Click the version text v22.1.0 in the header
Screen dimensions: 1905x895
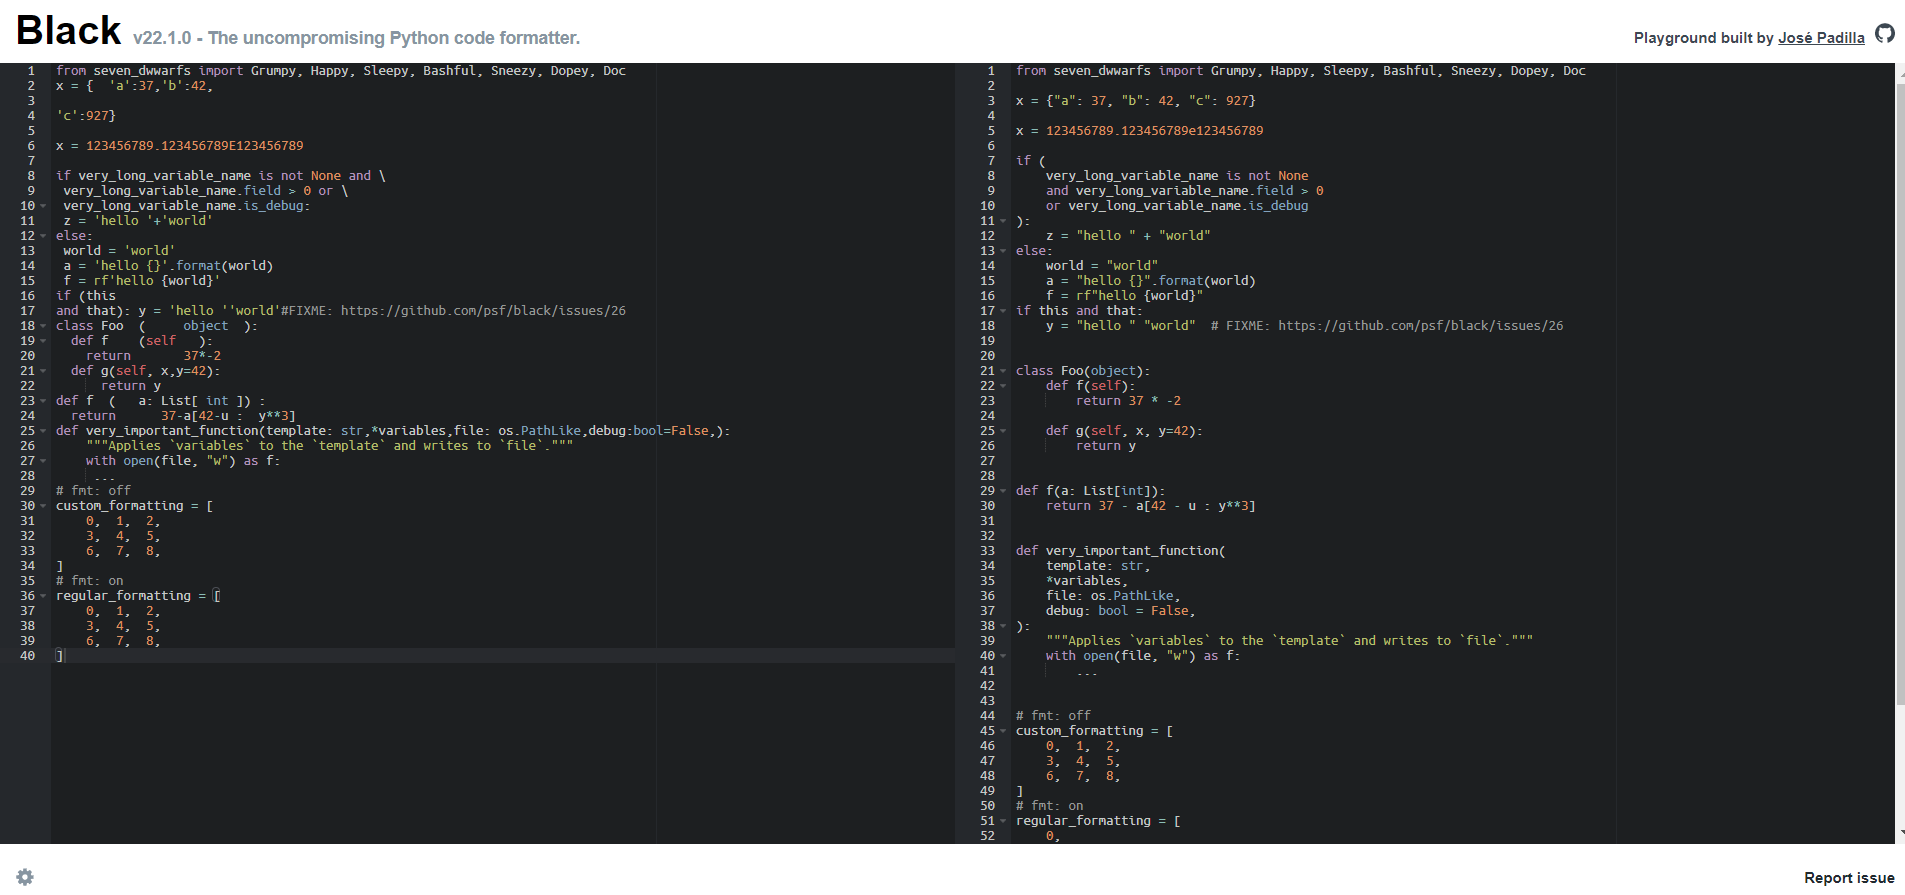click(x=162, y=38)
